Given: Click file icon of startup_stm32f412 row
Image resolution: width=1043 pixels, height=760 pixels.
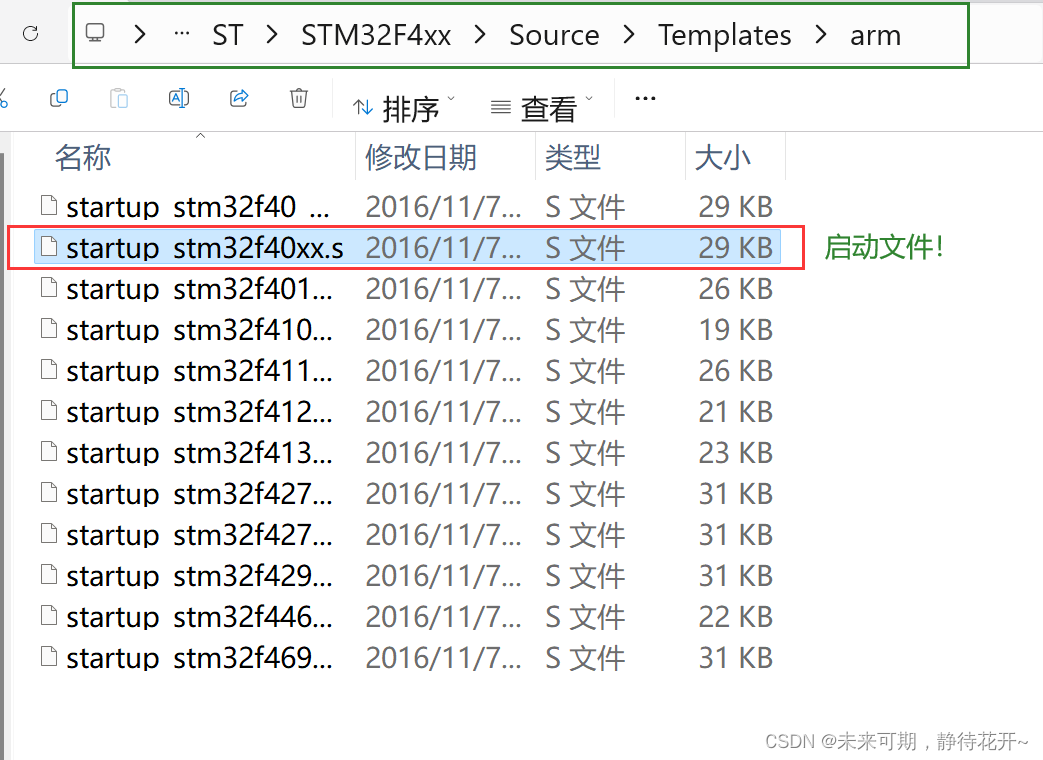Looking at the screenshot, I should coord(49,411).
